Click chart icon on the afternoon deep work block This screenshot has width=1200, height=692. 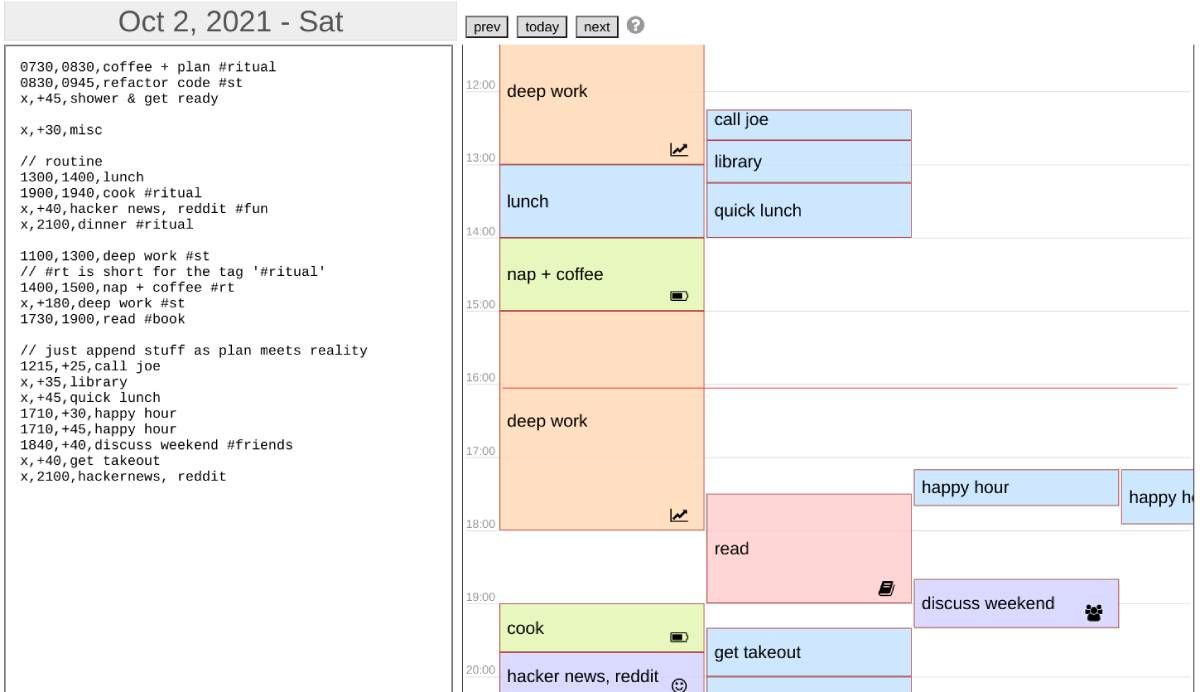679,516
